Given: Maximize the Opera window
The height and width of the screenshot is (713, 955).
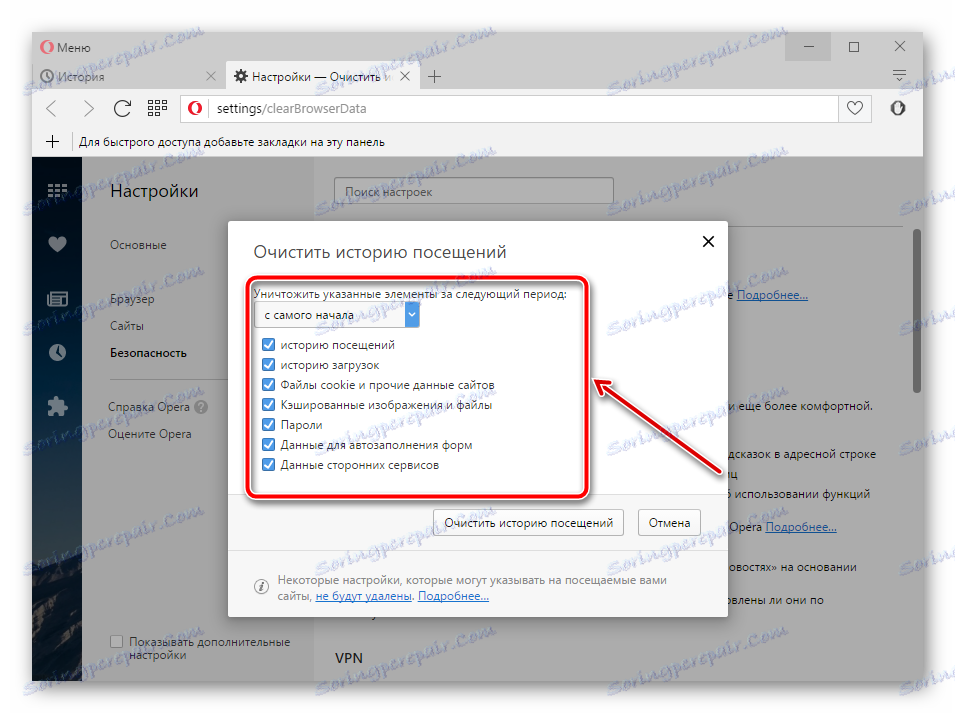Looking at the screenshot, I should point(854,47).
